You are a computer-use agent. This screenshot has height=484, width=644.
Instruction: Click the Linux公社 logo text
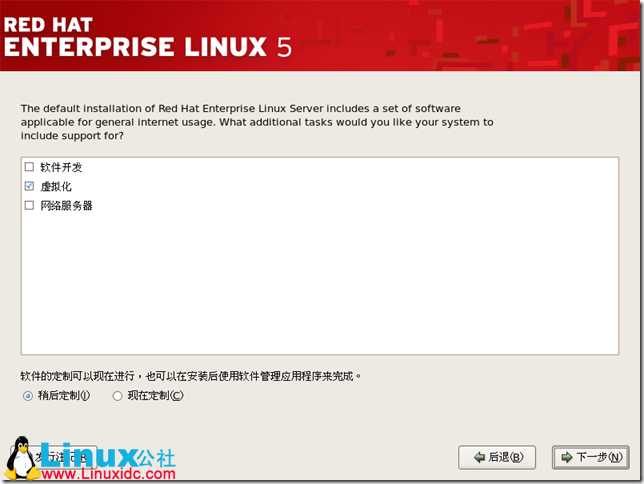pos(108,455)
